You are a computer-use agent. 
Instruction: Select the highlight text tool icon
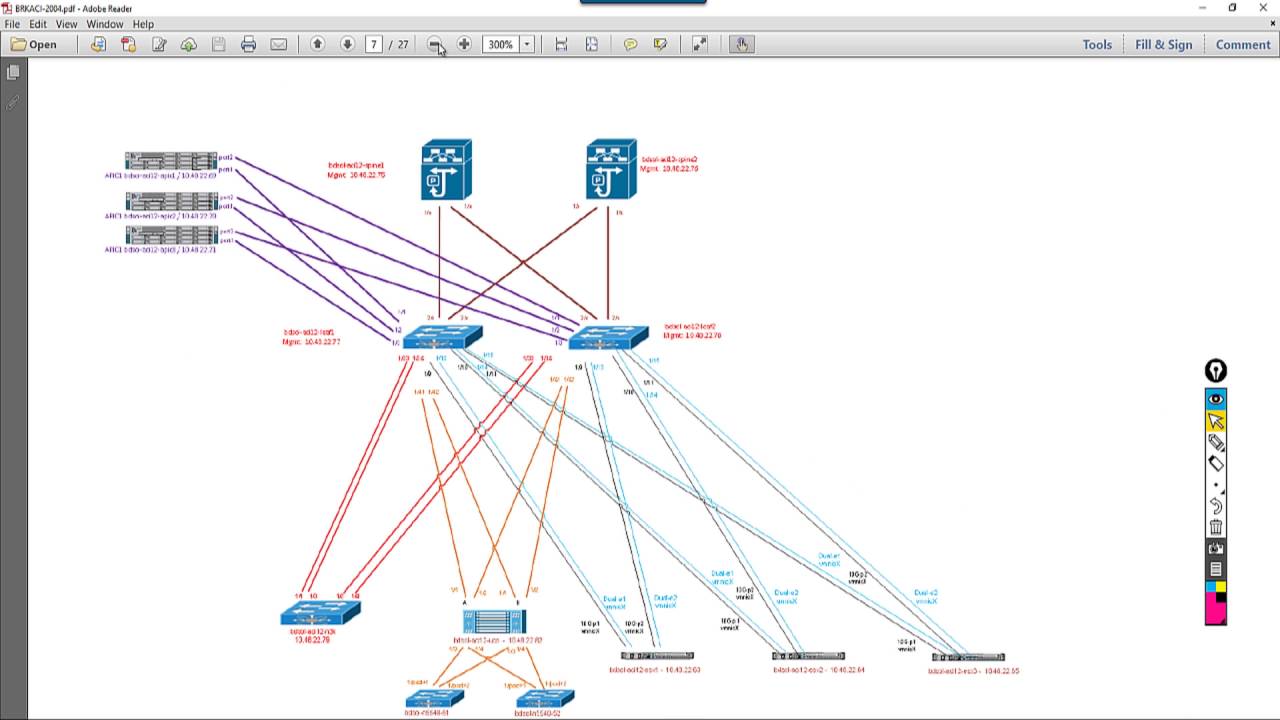(x=660, y=44)
